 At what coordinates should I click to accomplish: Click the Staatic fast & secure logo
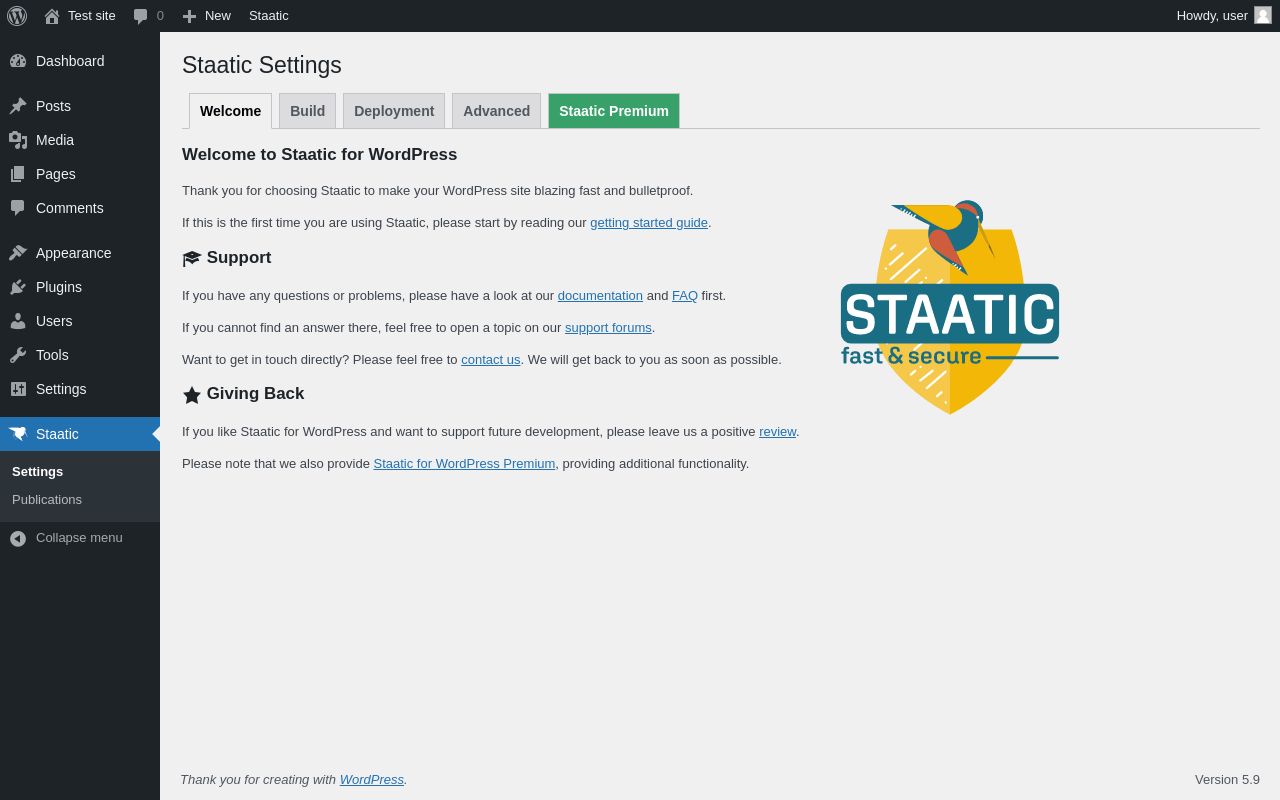click(x=950, y=307)
